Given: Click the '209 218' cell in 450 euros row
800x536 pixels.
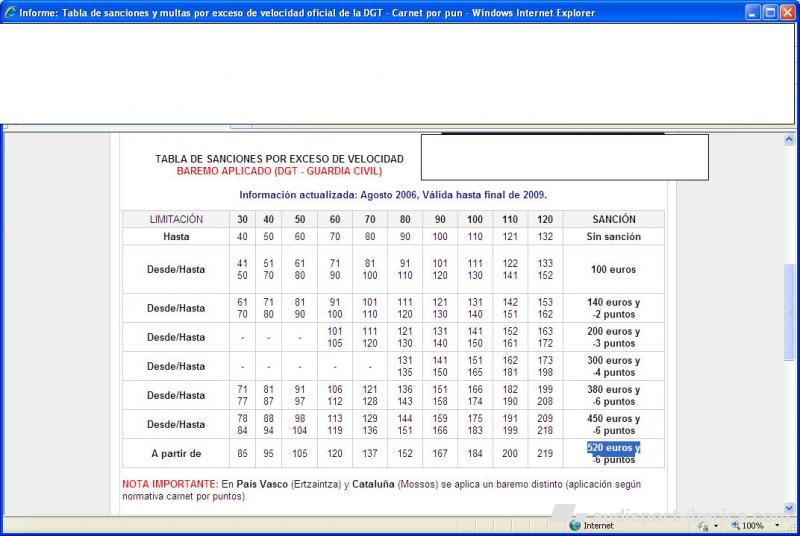Looking at the screenshot, I should click(x=545, y=424).
